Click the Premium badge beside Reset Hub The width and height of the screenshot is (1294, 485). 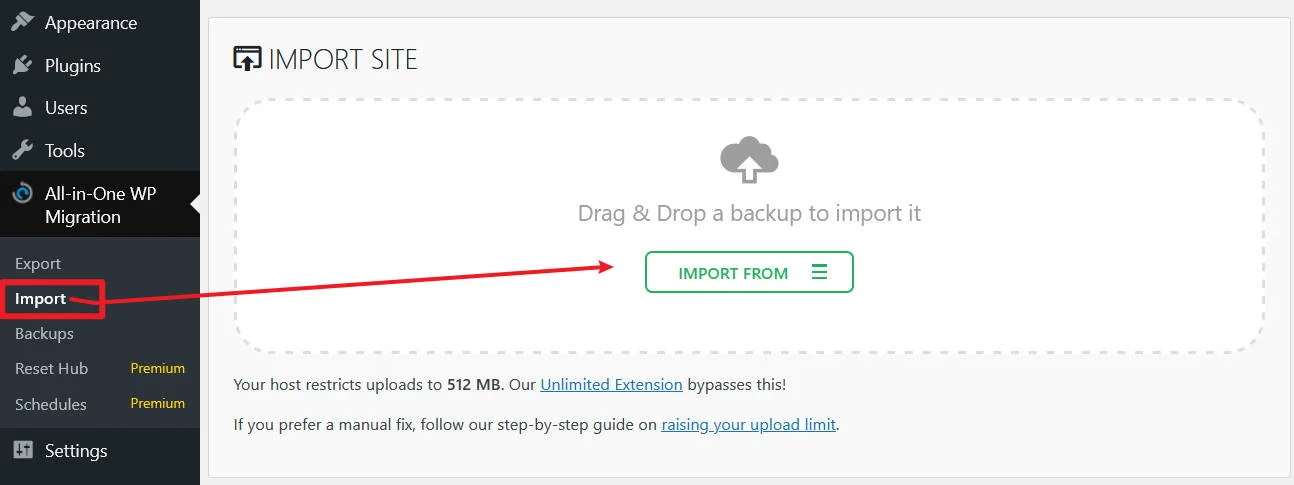tap(158, 369)
